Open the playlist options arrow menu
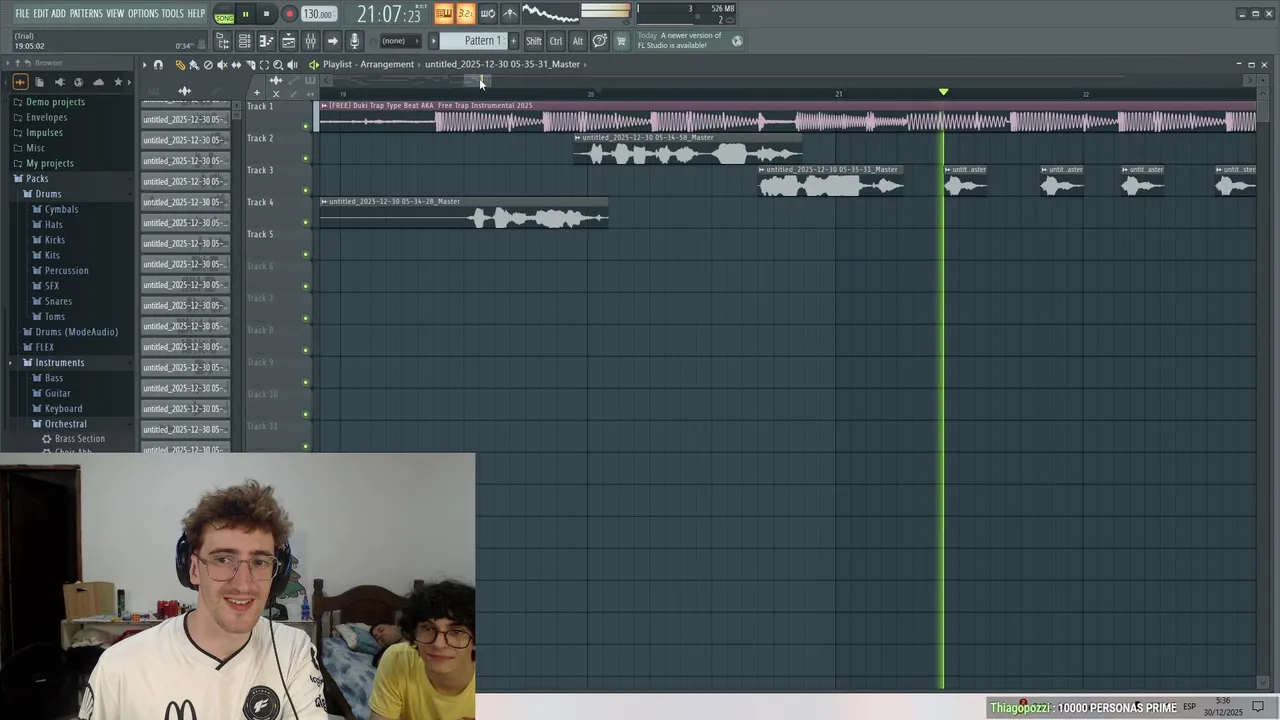 pos(144,65)
